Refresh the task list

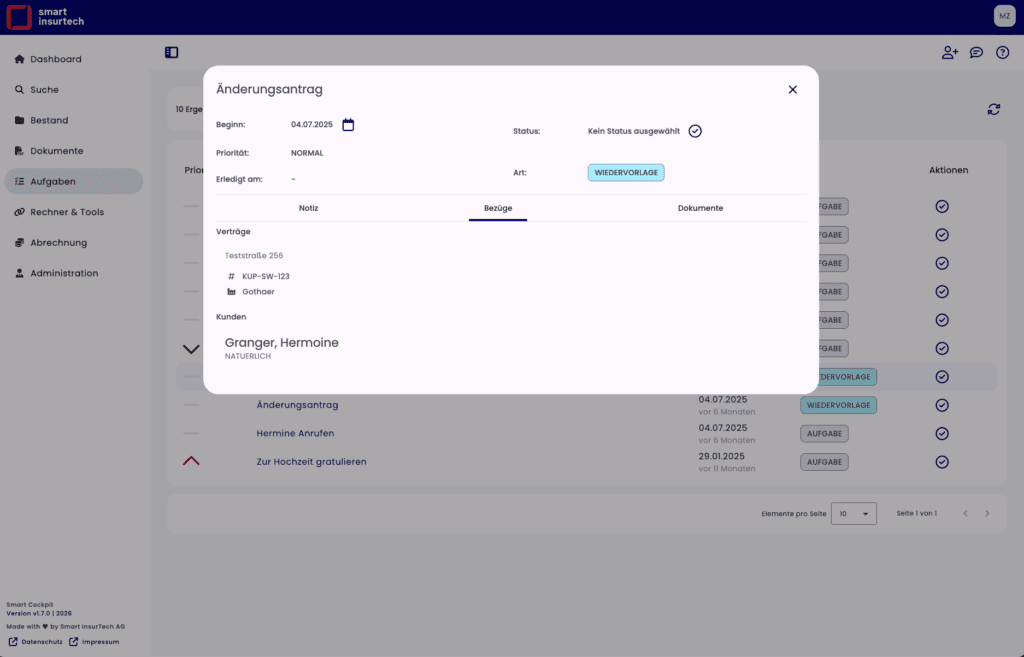pyautogui.click(x=993, y=109)
